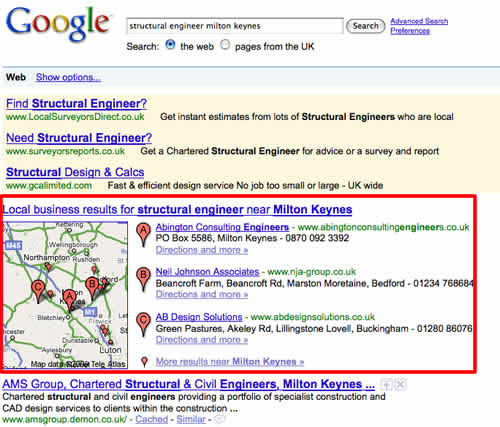Open More results near Milton Keynes
This screenshot has height=427, width=500.
point(230,362)
